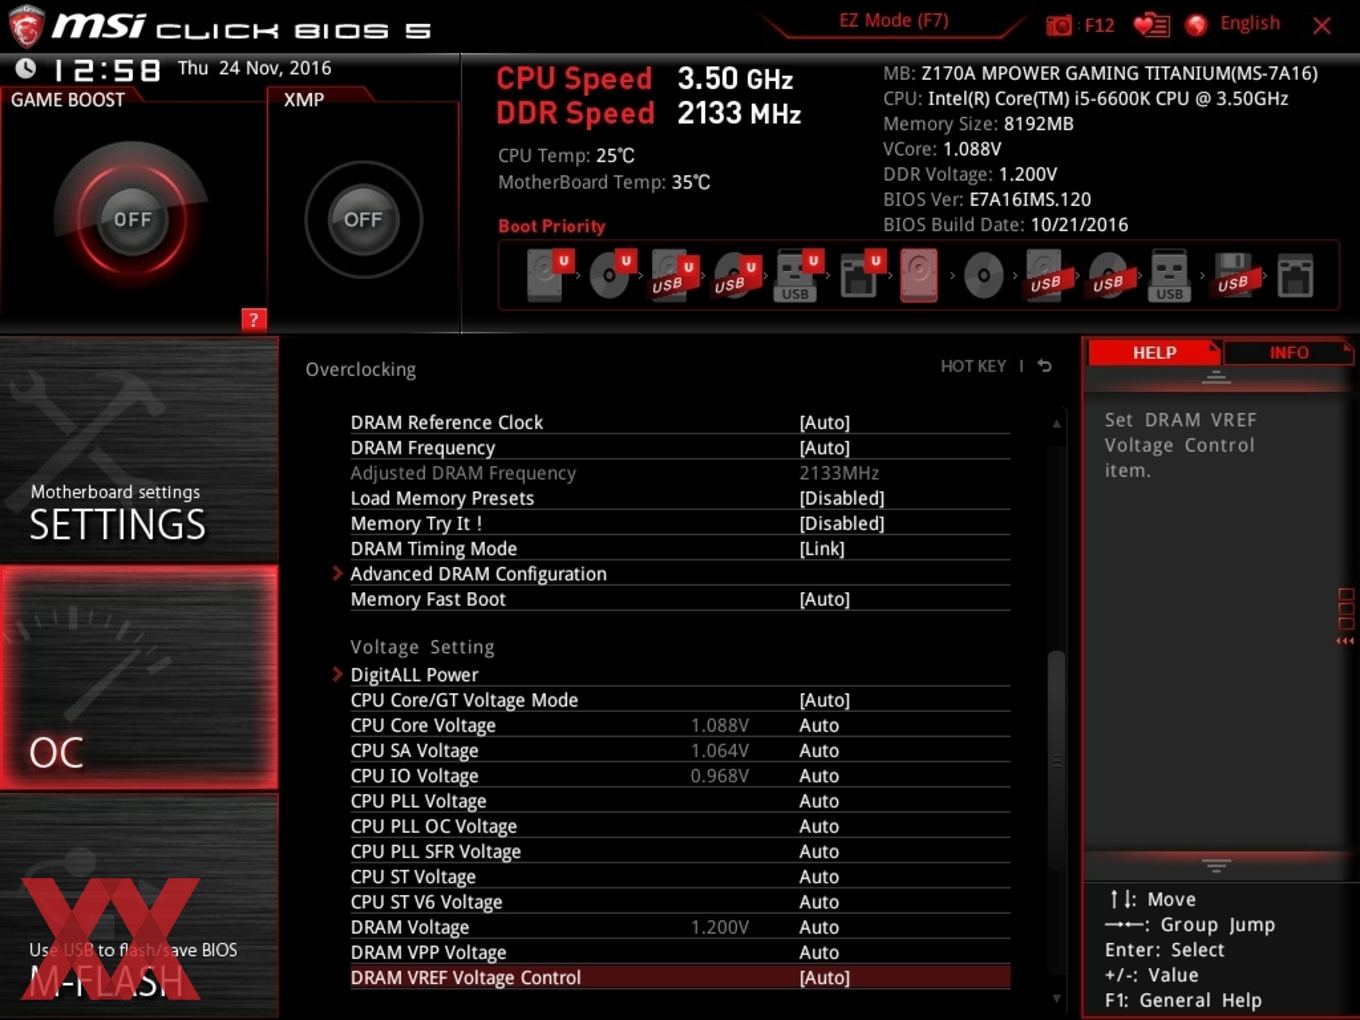
Task: Select the legacy CD/DVD boot device icon
Action: click(984, 276)
